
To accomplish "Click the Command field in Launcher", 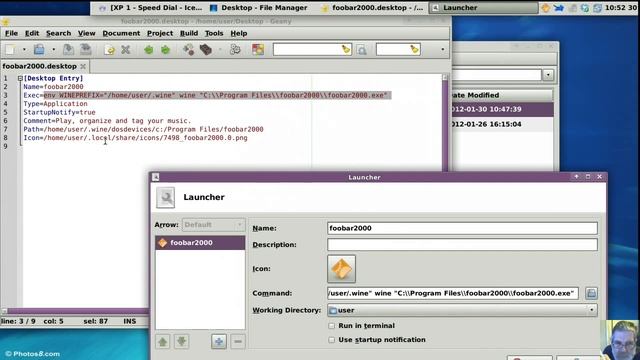I will [453, 293].
